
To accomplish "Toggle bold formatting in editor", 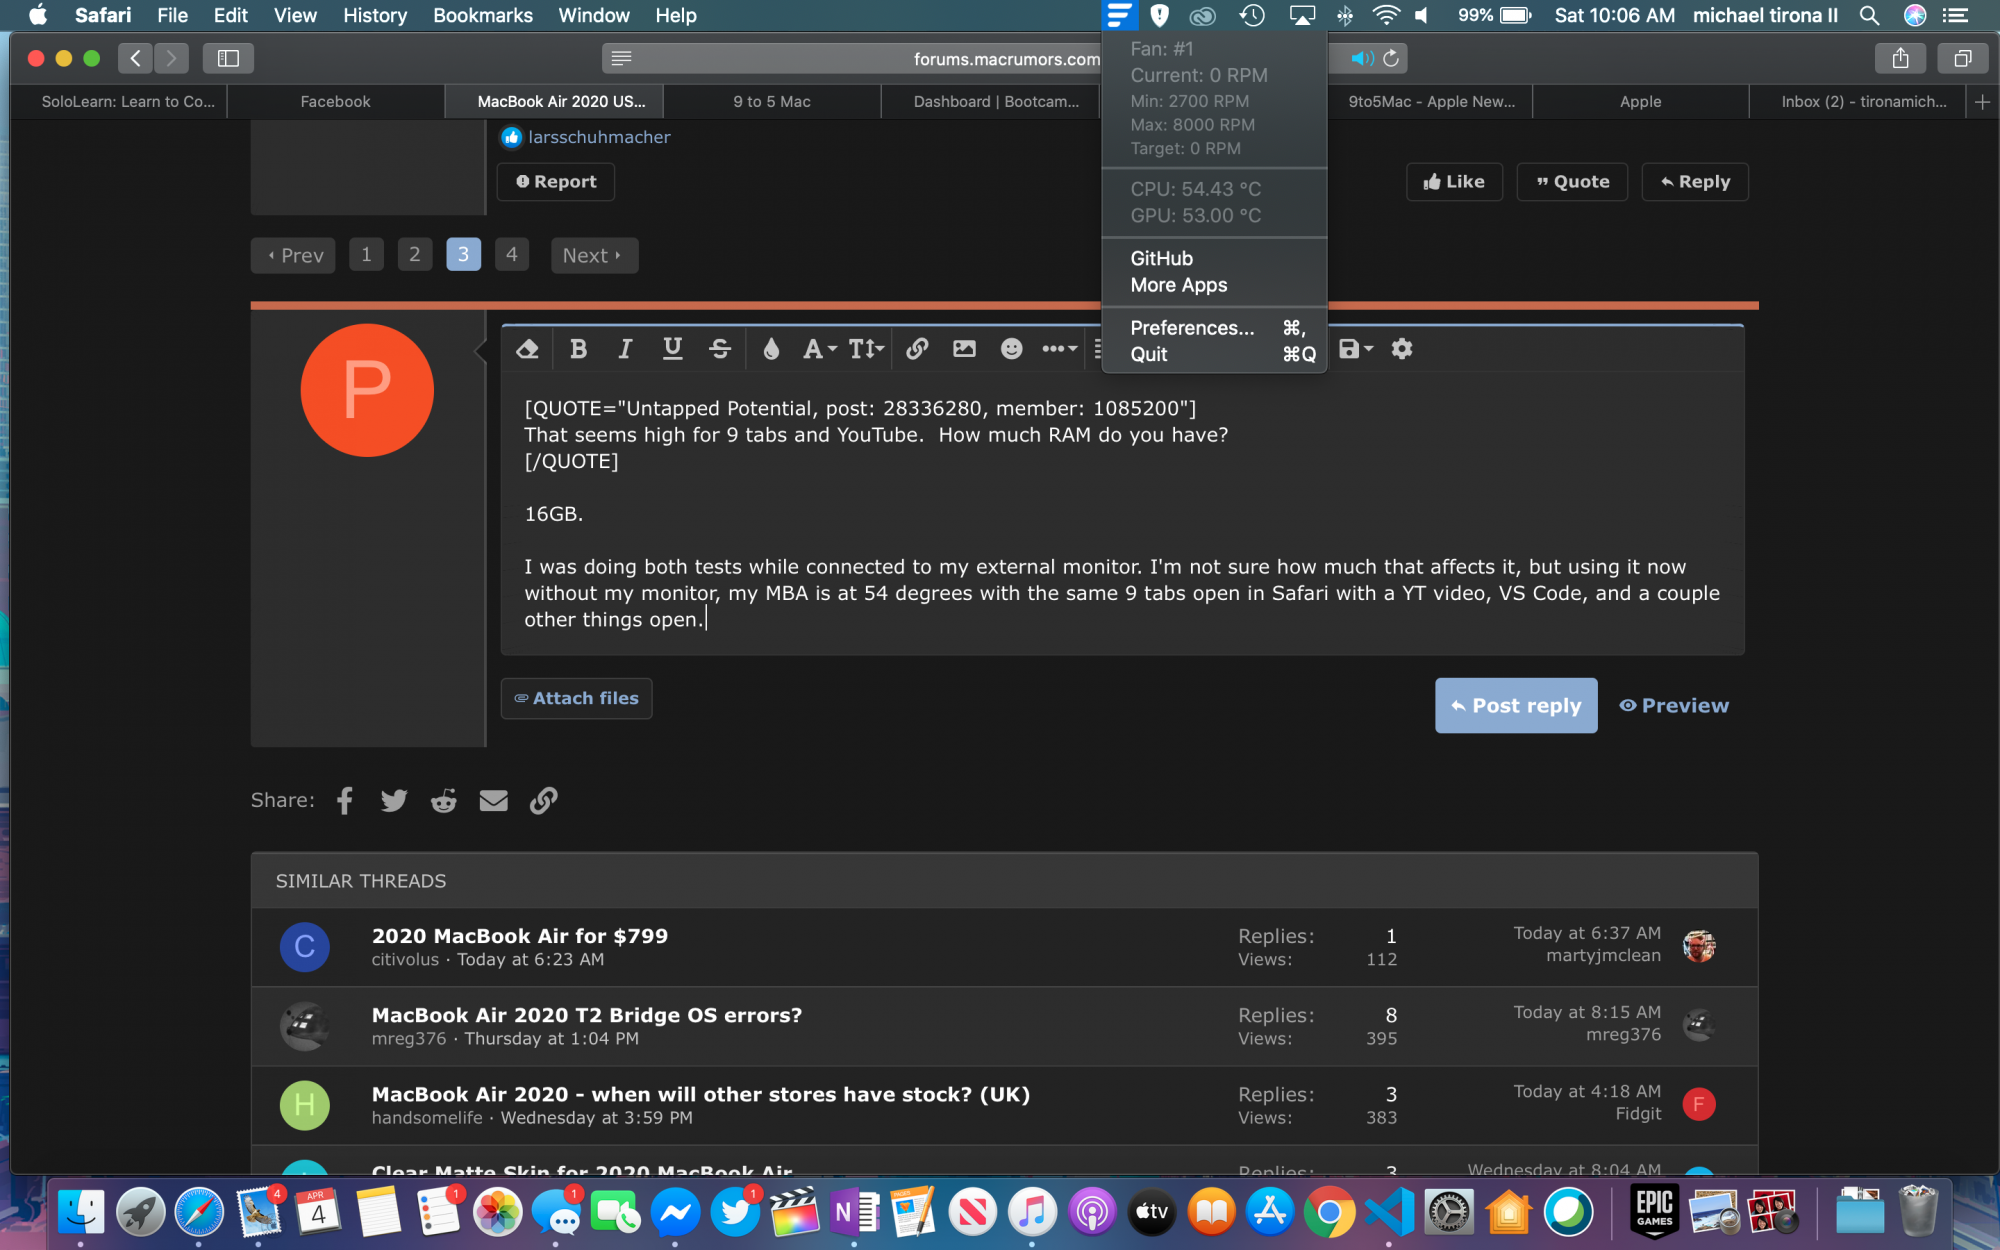I will [x=578, y=349].
